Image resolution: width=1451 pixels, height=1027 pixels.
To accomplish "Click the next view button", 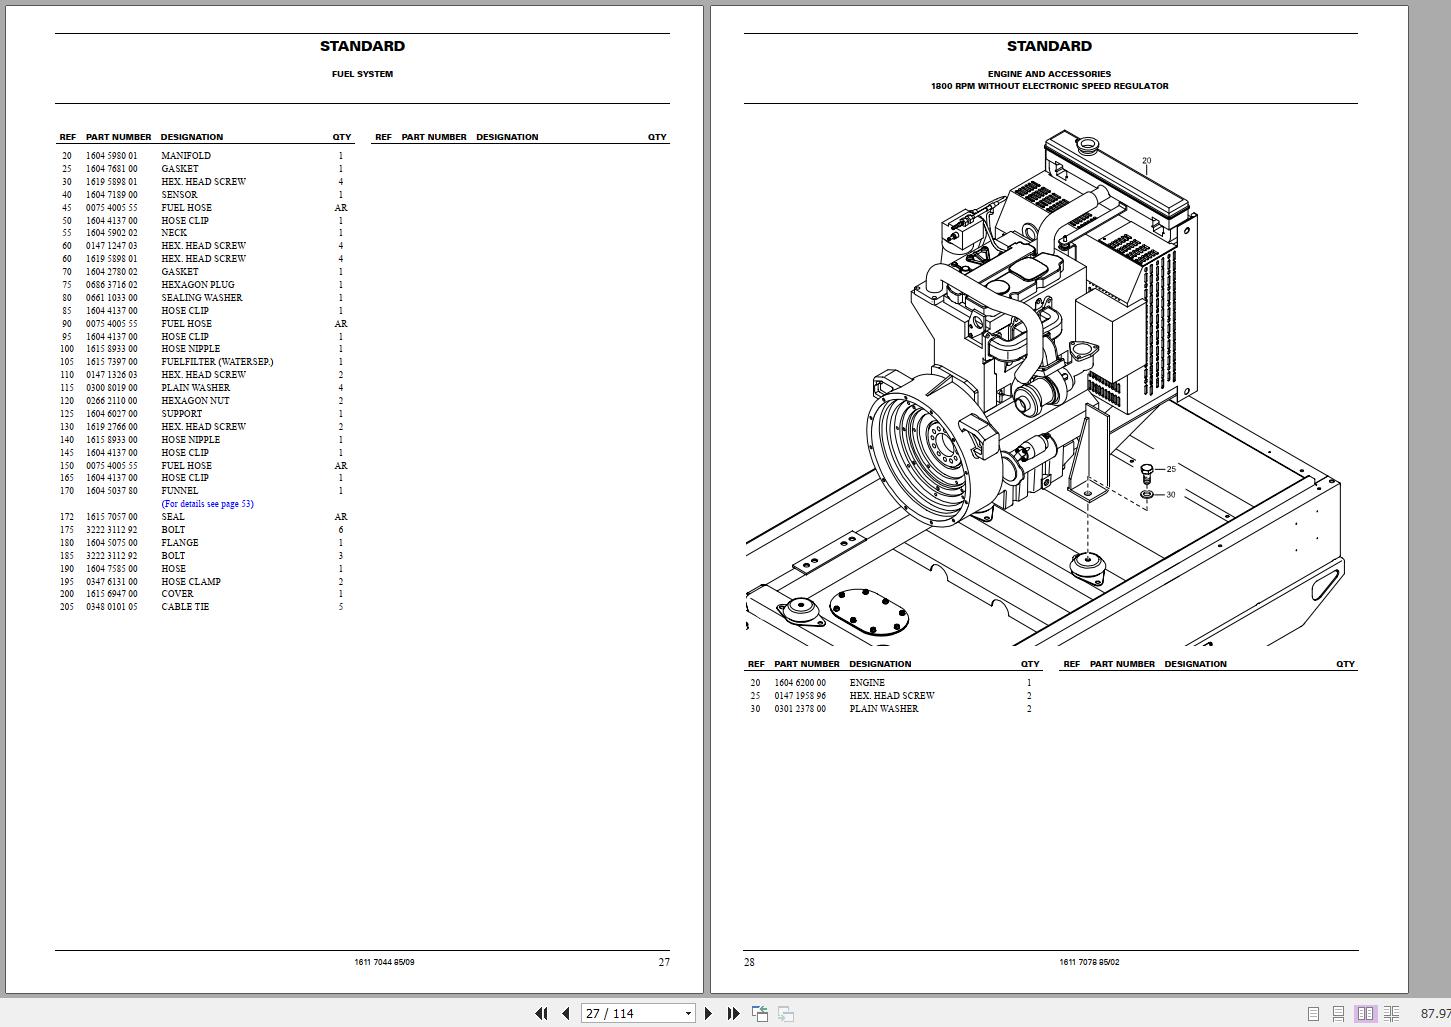I will [786, 1013].
